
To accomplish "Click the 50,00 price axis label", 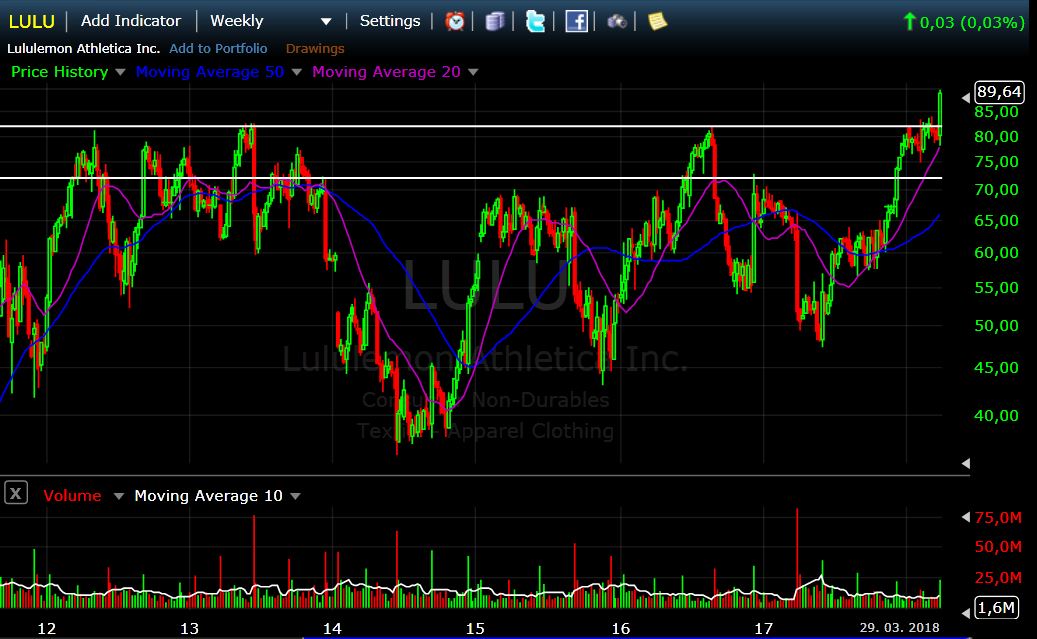I will [x=997, y=325].
